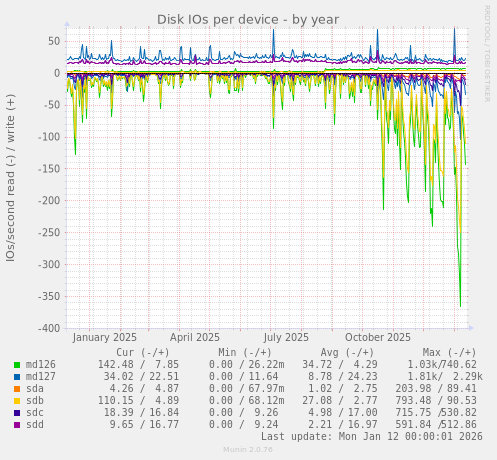
Task: Click the 'October 2025' x-axis label
Action: [378, 337]
